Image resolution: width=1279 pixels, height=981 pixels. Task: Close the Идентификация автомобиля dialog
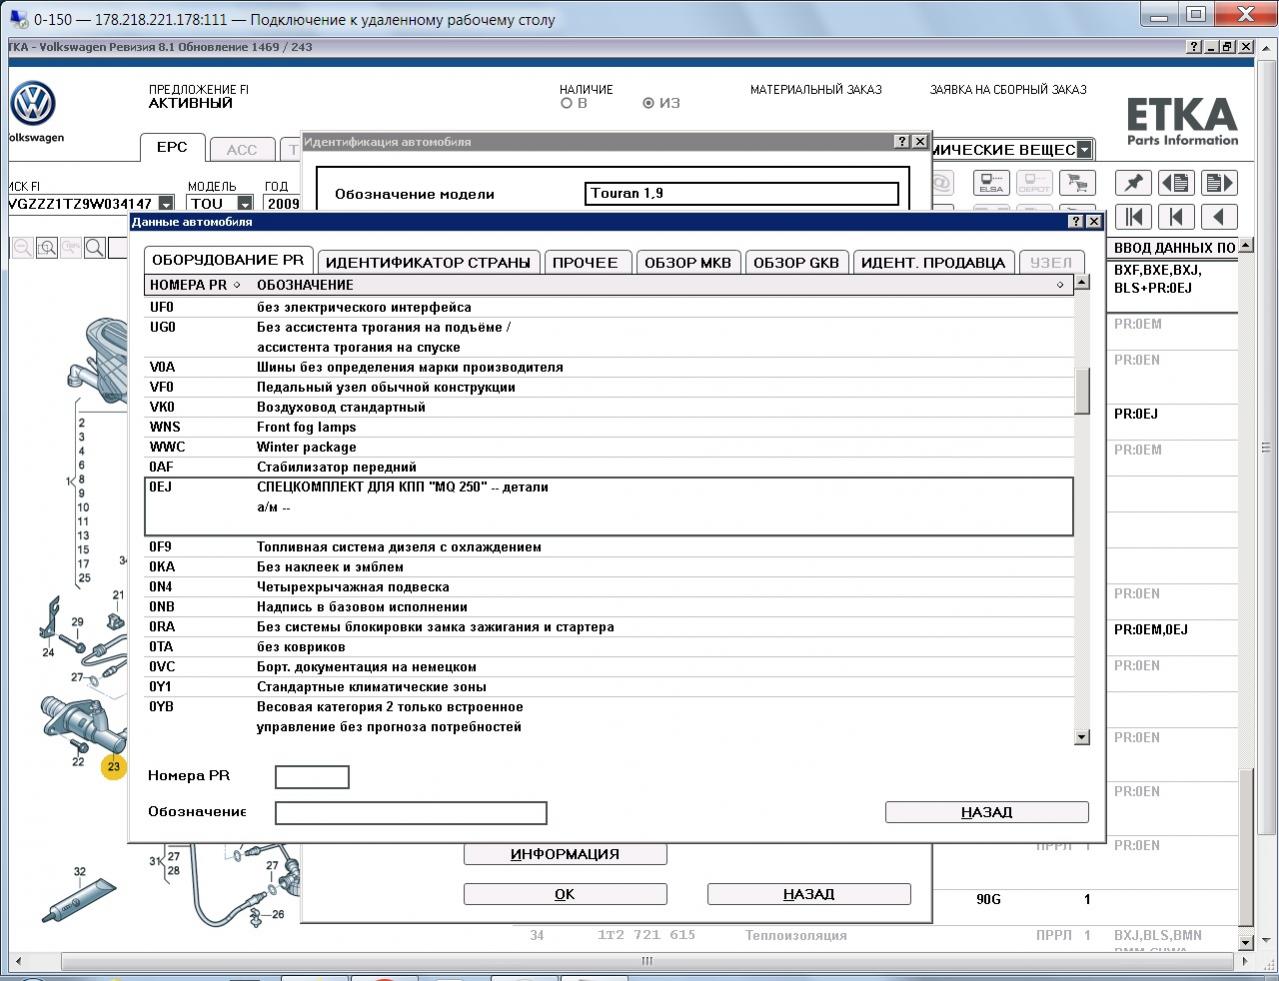[919, 142]
